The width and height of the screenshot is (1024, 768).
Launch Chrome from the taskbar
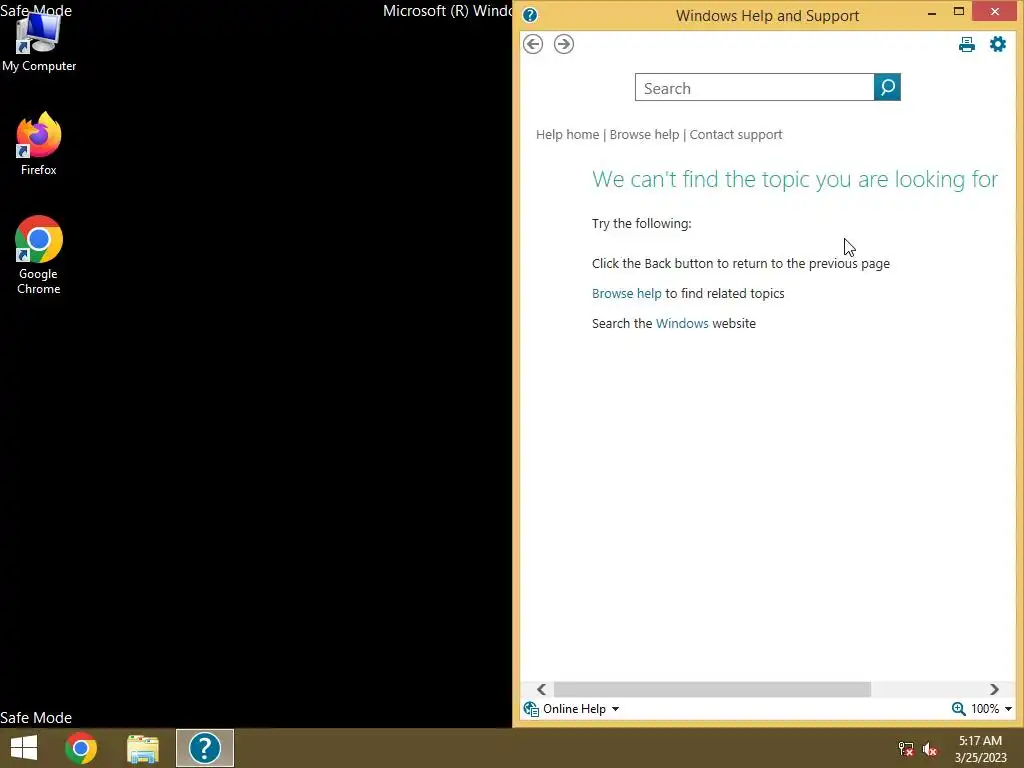(x=81, y=748)
